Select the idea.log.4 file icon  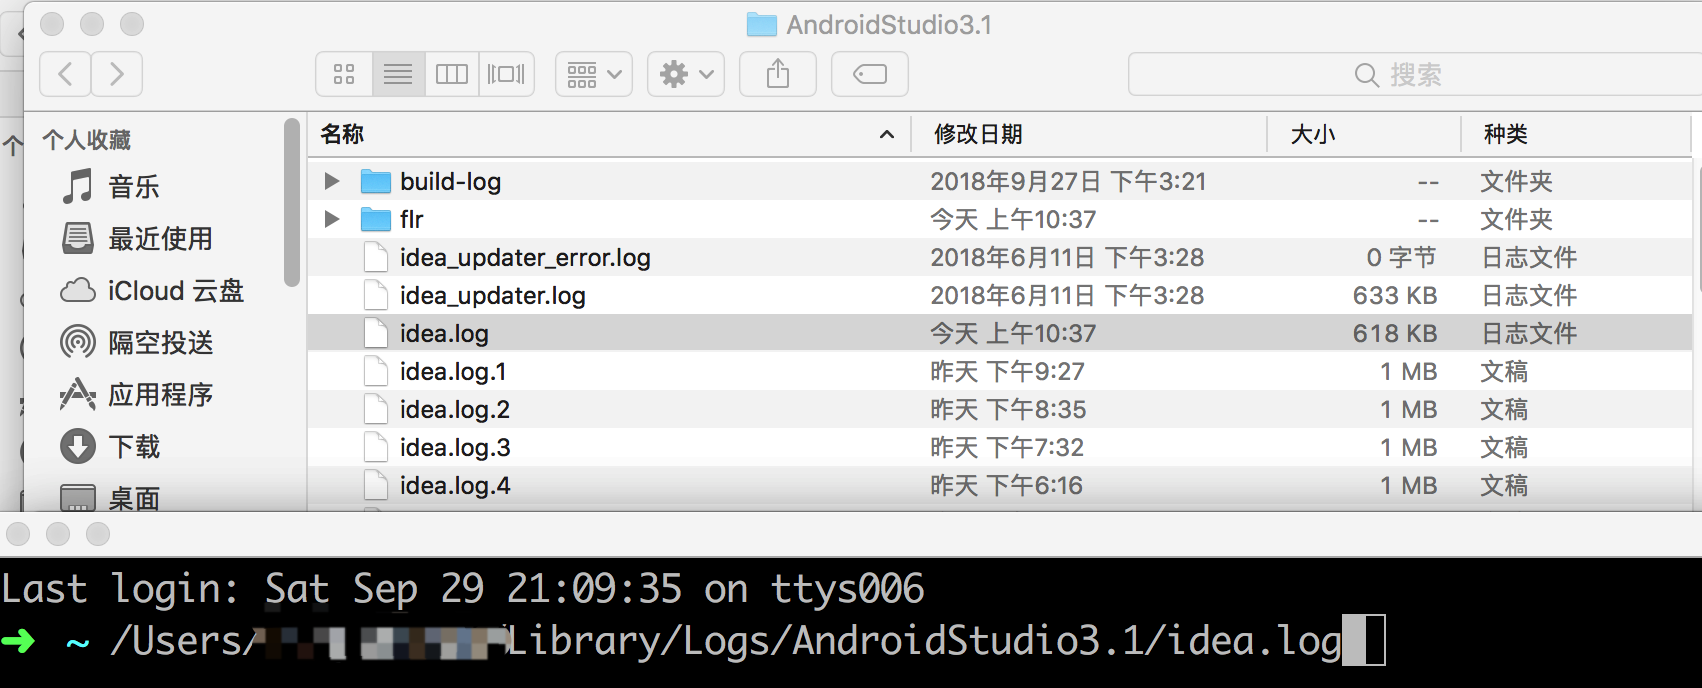tap(376, 485)
